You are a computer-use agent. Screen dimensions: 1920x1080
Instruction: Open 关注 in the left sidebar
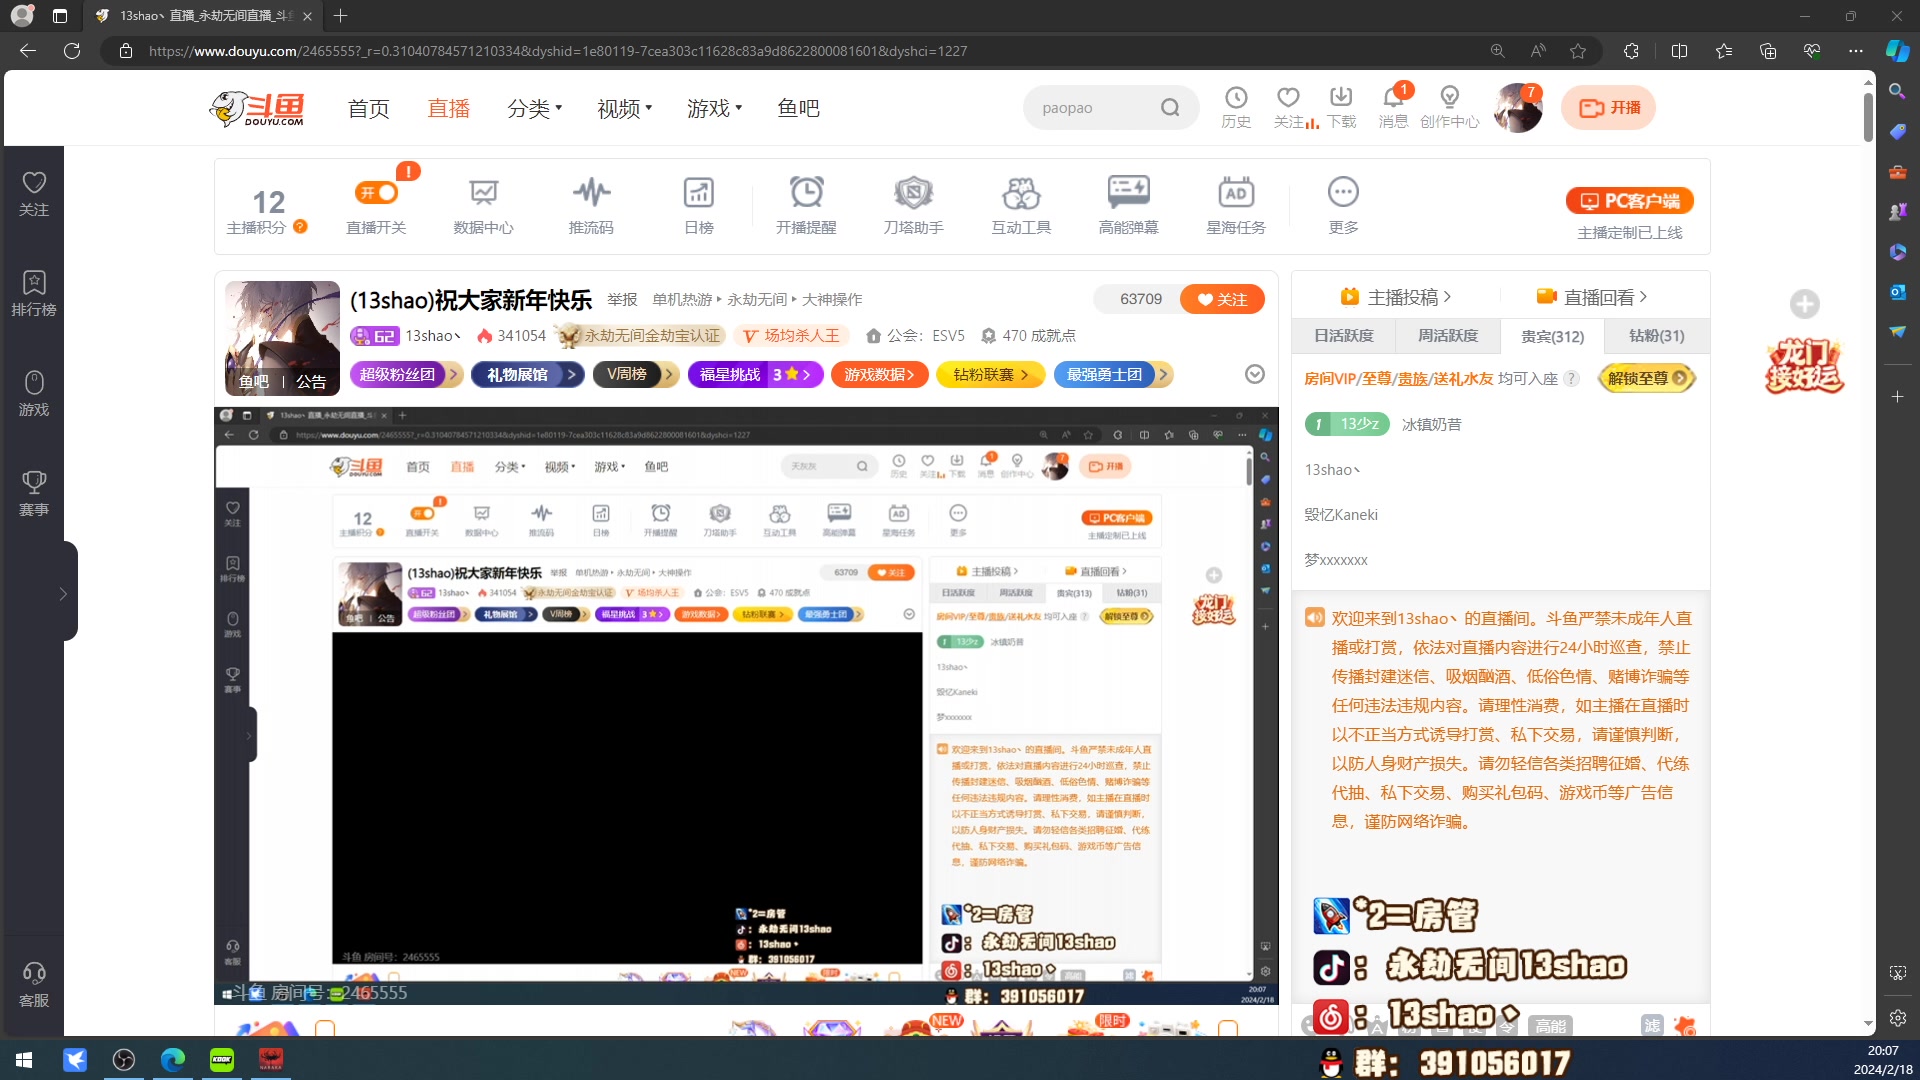34,194
